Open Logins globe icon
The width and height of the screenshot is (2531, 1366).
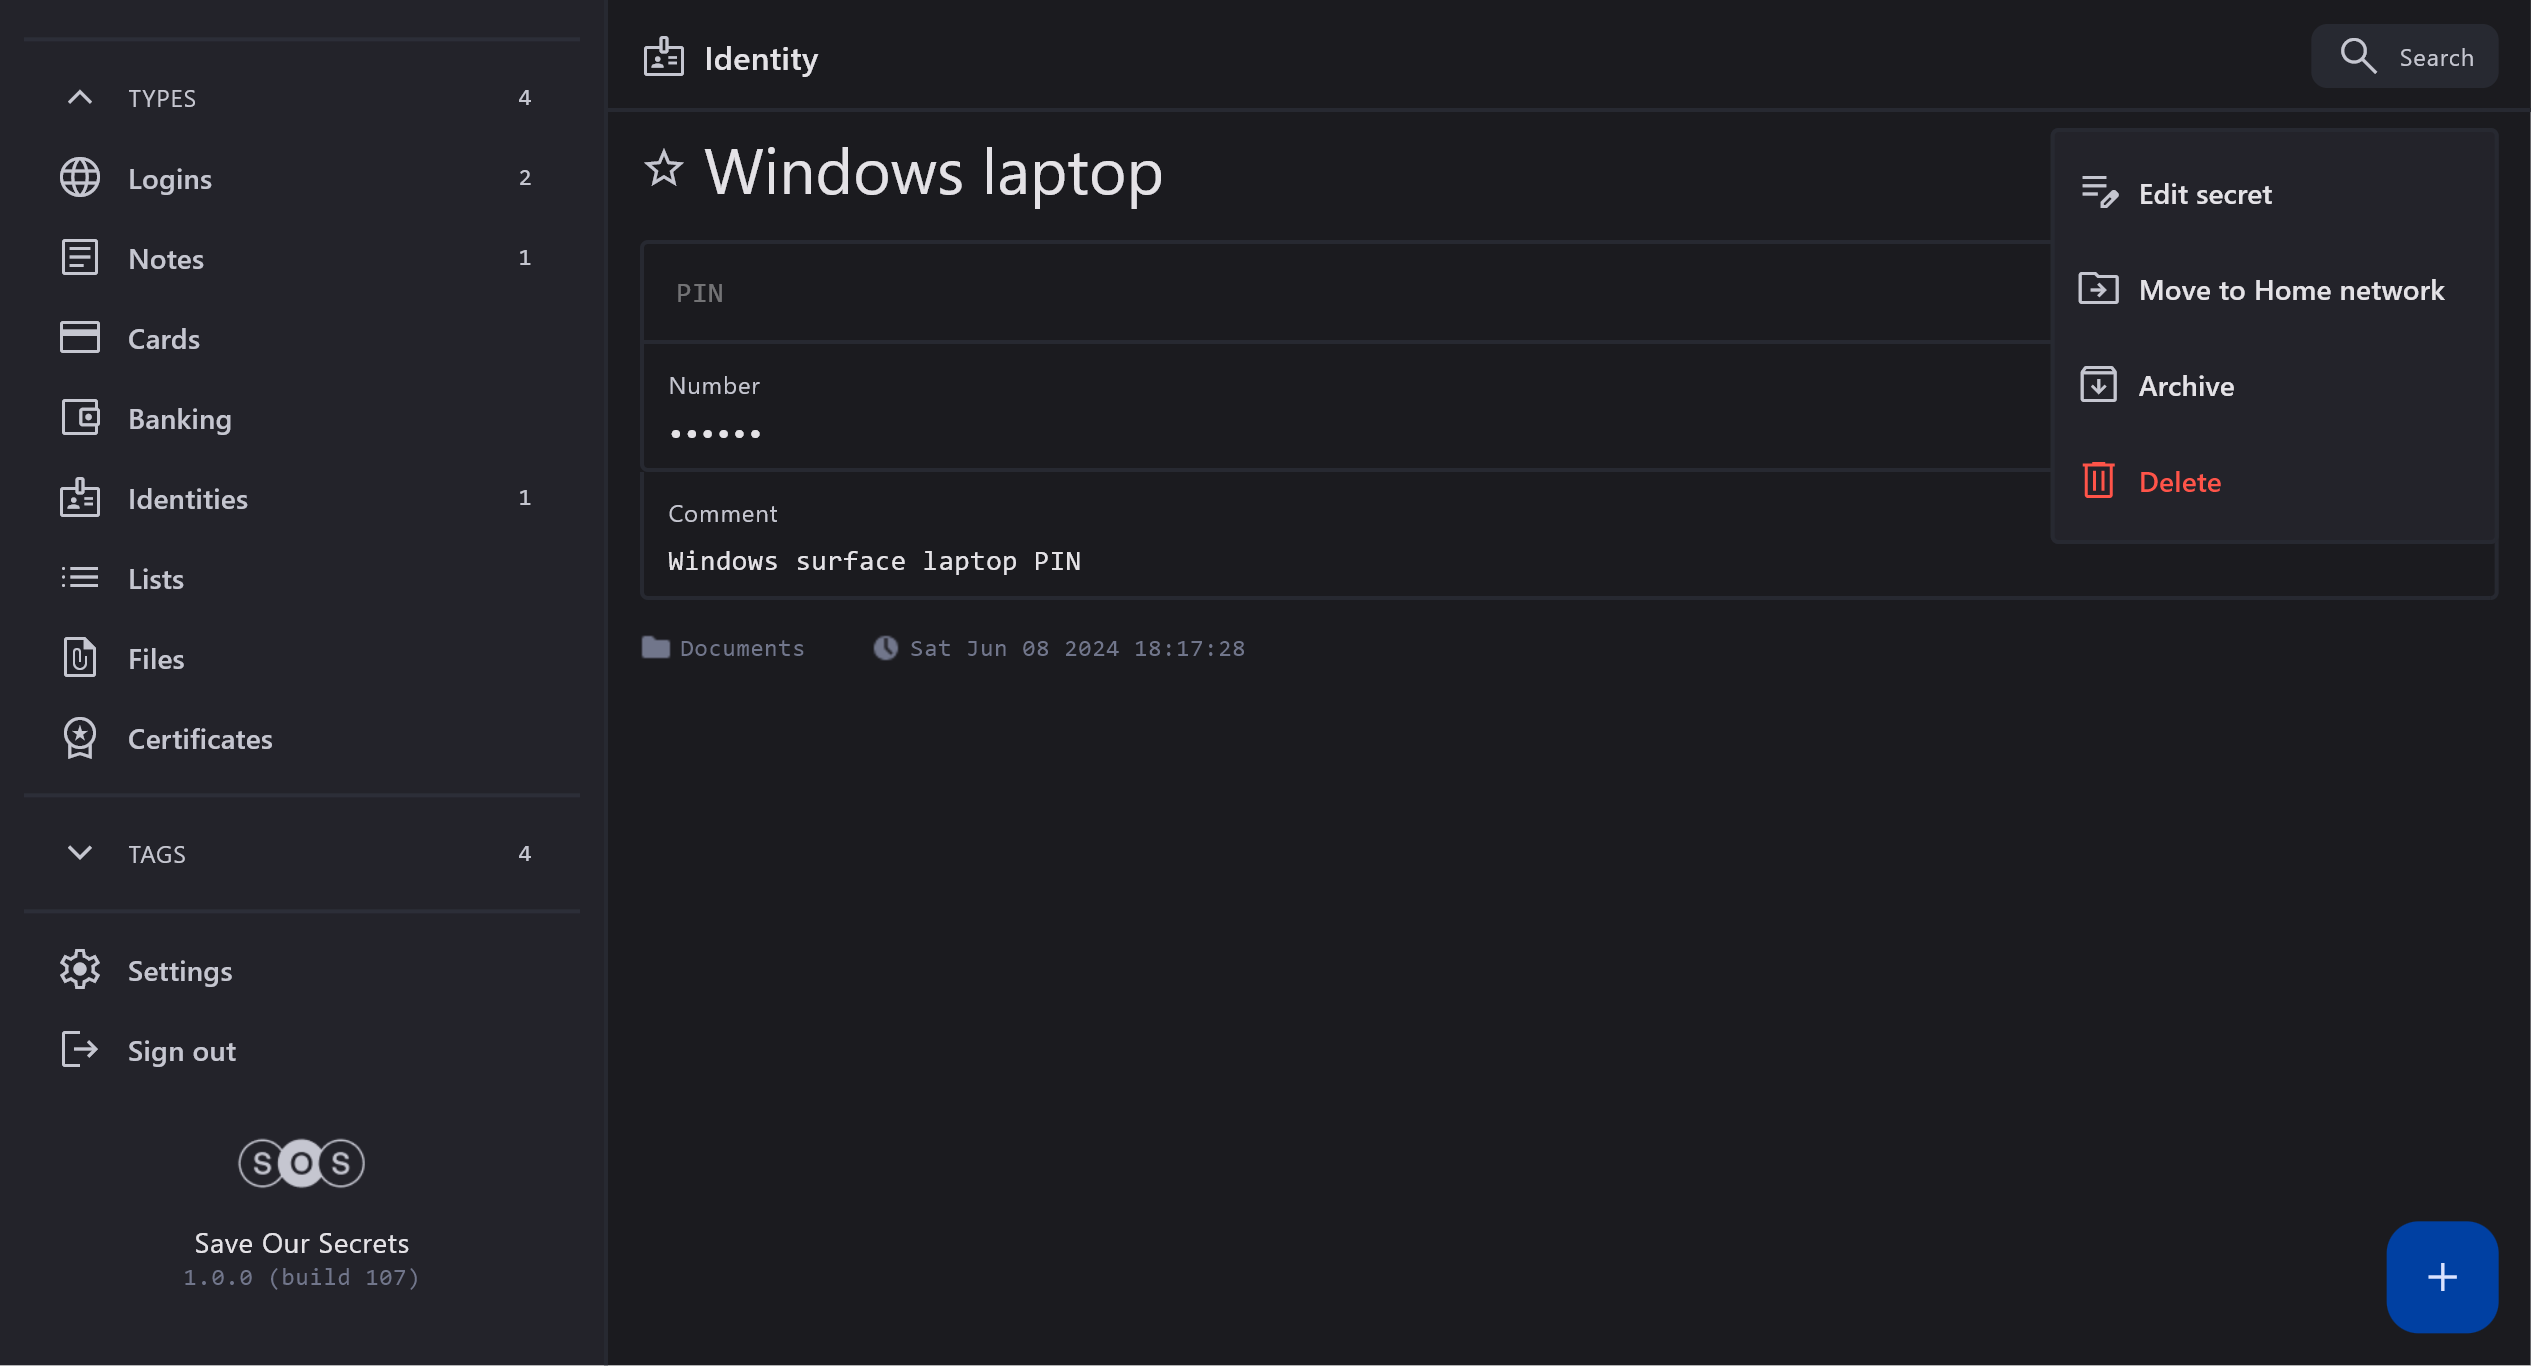click(x=79, y=178)
